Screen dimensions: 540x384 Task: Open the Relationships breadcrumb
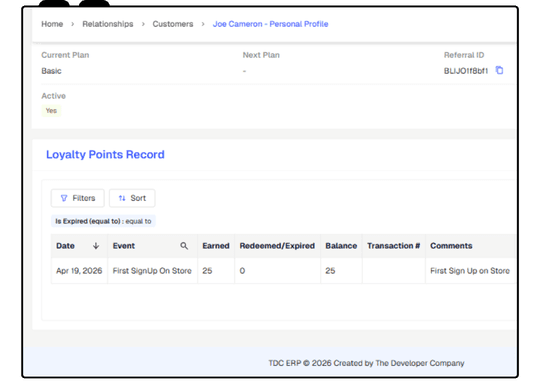click(x=107, y=24)
